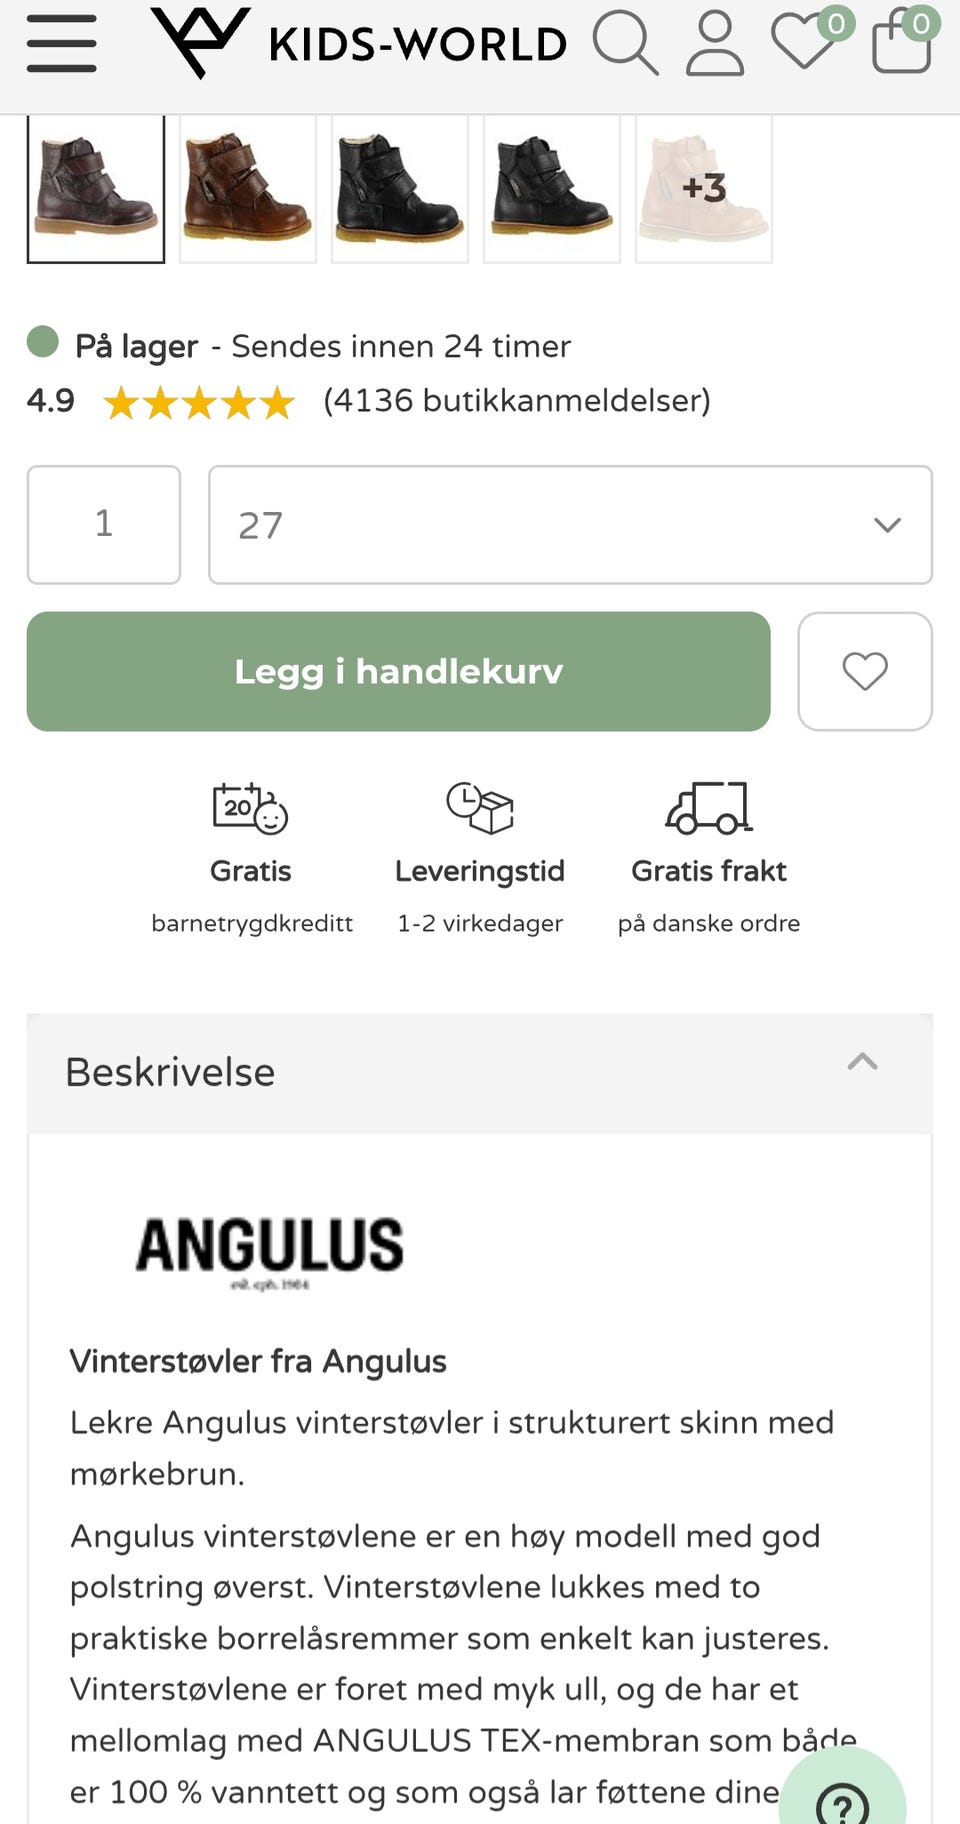The height and width of the screenshot is (1824, 960).
Task: Toggle the heart favorite button beside Legg i handlekurv
Action: point(864,671)
